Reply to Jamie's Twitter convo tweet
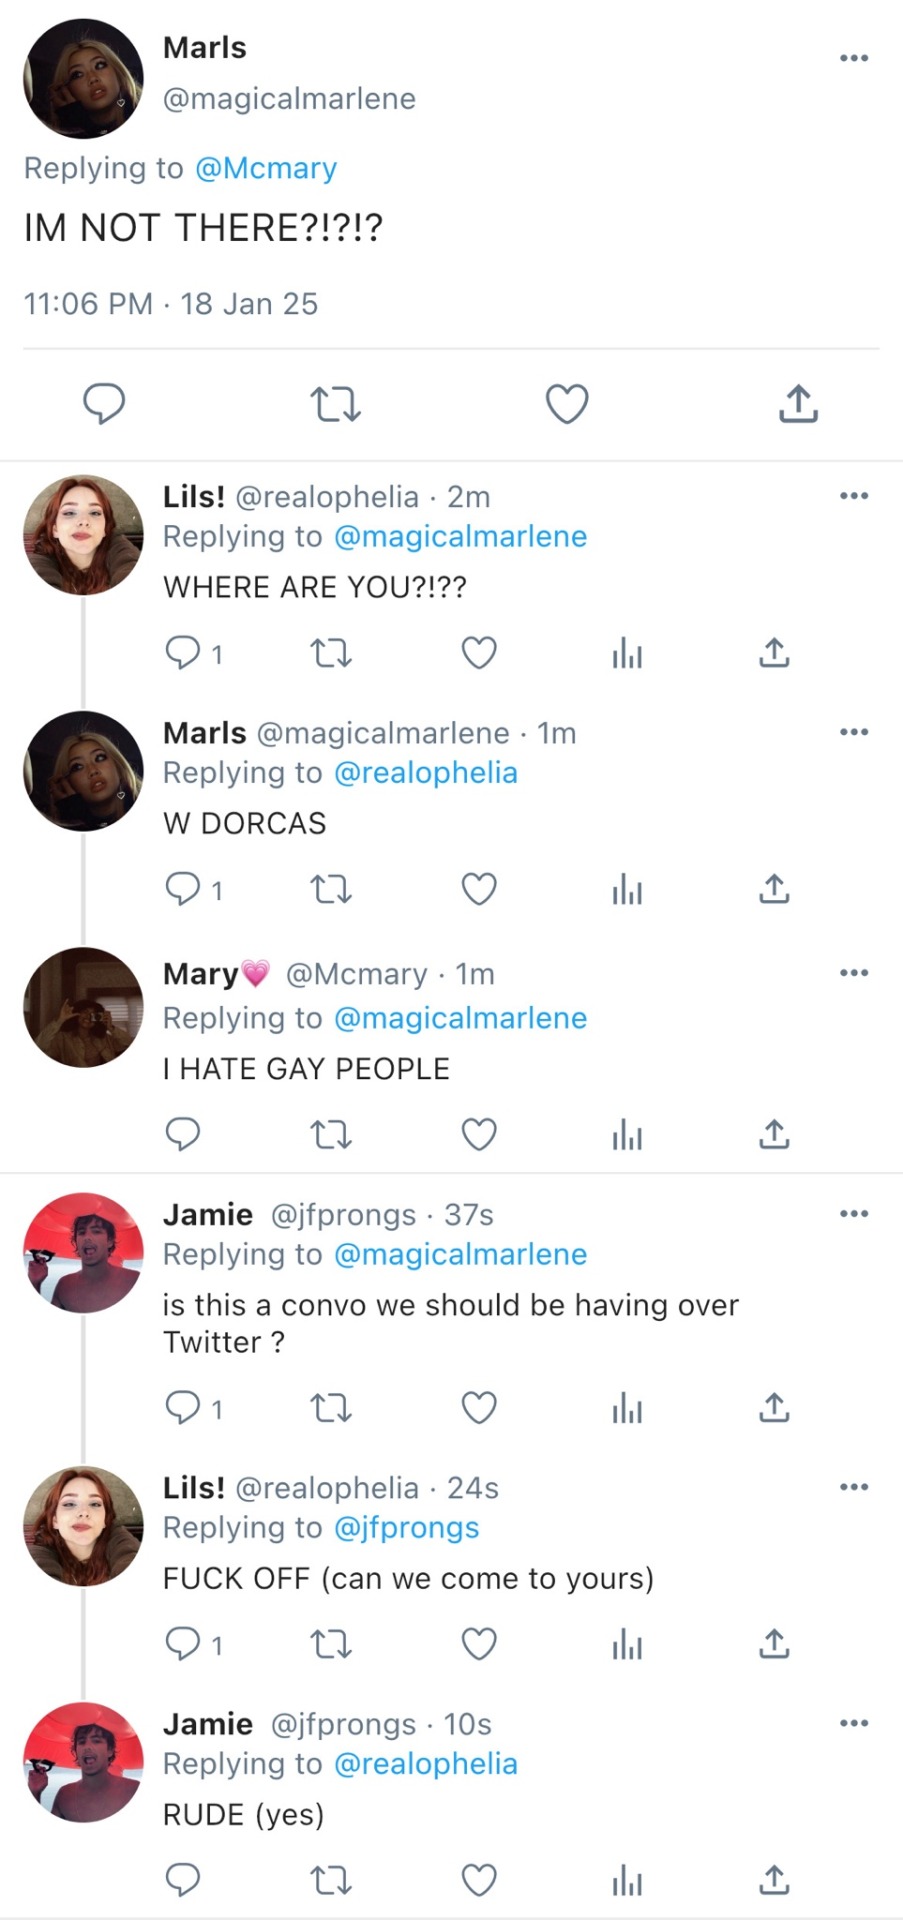Viewport: 903px width, 1920px height. [183, 1408]
